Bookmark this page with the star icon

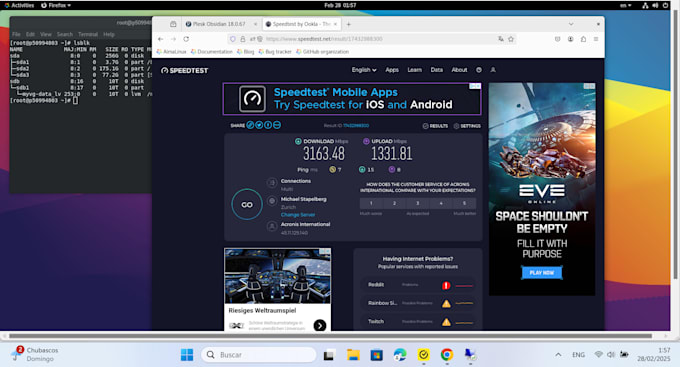511,39
